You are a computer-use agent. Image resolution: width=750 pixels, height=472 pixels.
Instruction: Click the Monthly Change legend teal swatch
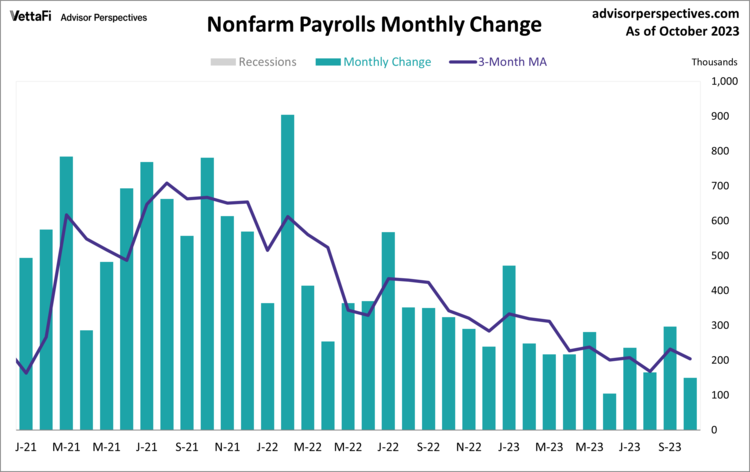coord(327,62)
